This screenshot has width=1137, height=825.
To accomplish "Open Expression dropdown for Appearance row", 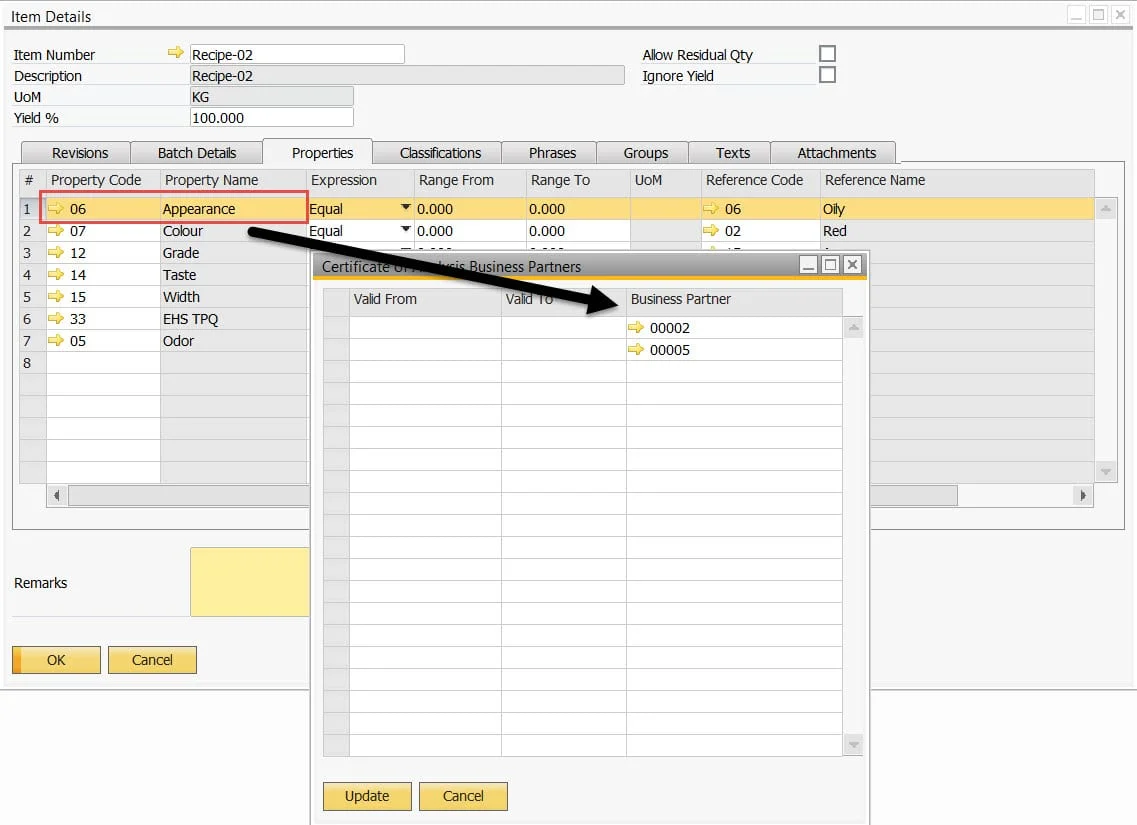I will pyautogui.click(x=405, y=207).
